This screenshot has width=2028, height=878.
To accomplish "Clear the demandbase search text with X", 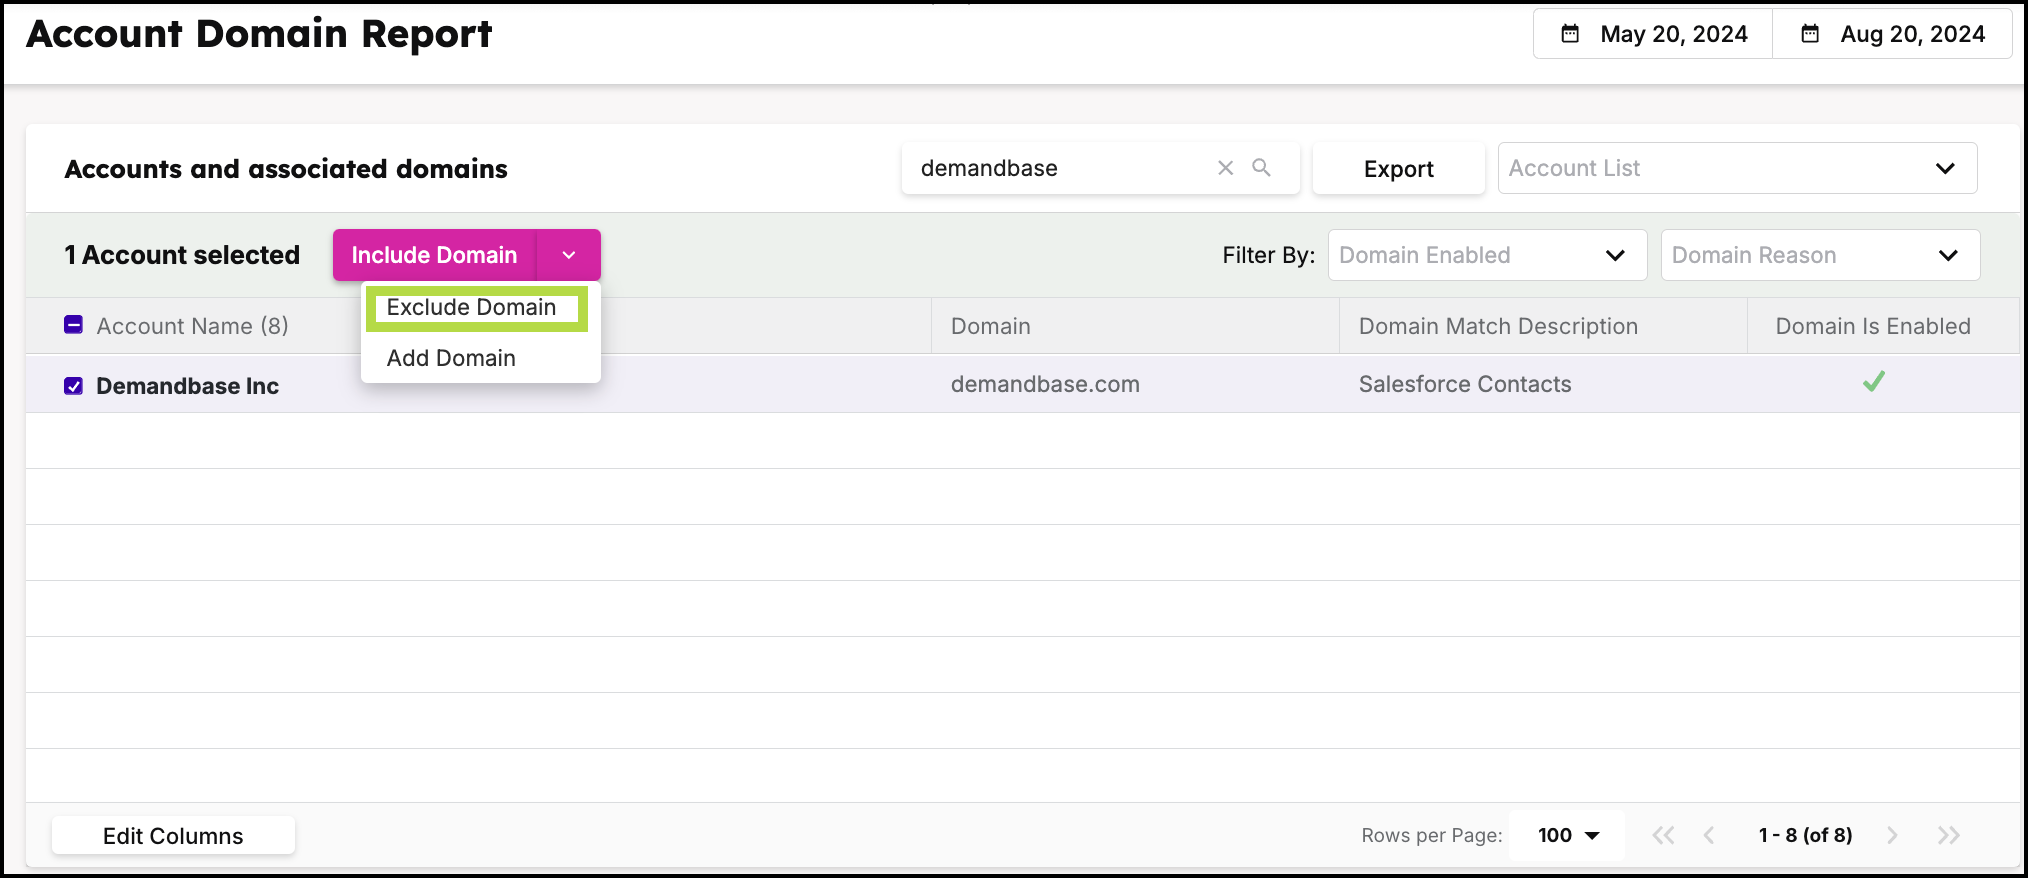I will 1225,168.
